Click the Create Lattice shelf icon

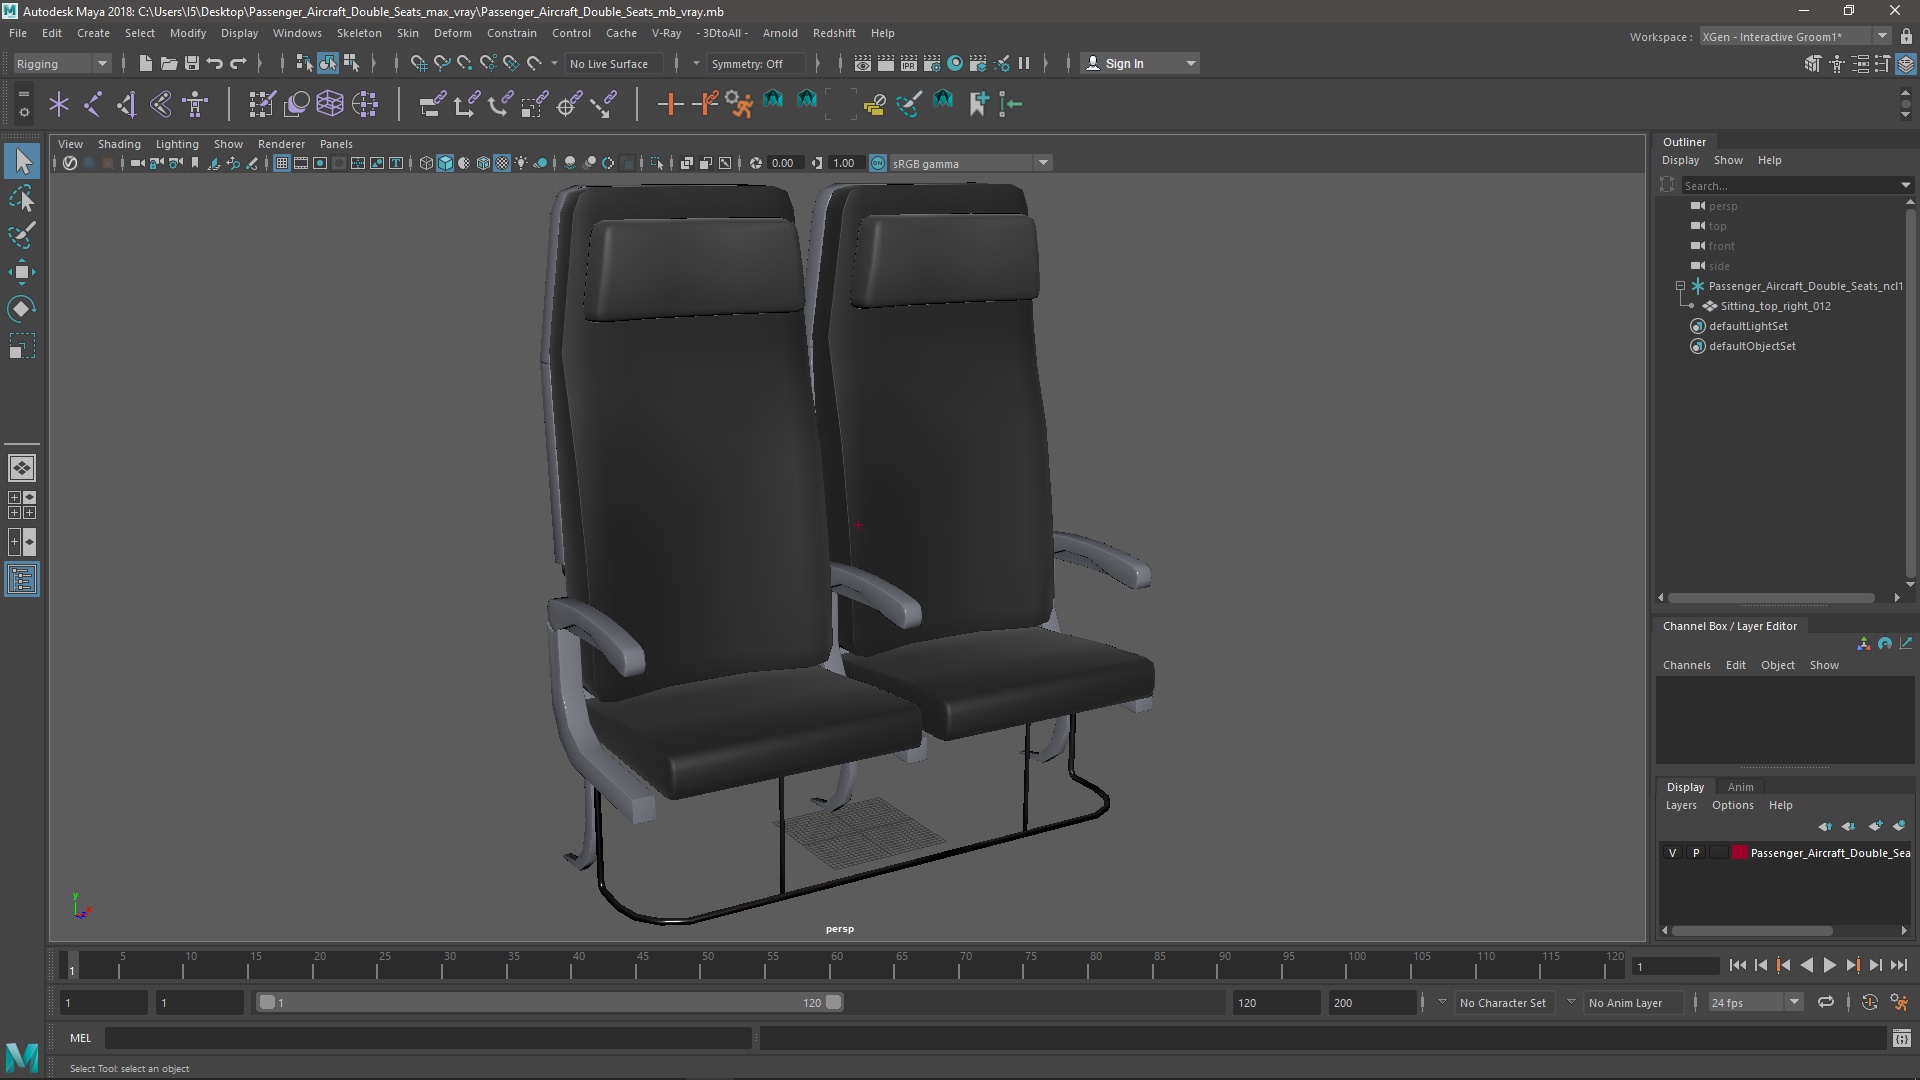[329, 104]
